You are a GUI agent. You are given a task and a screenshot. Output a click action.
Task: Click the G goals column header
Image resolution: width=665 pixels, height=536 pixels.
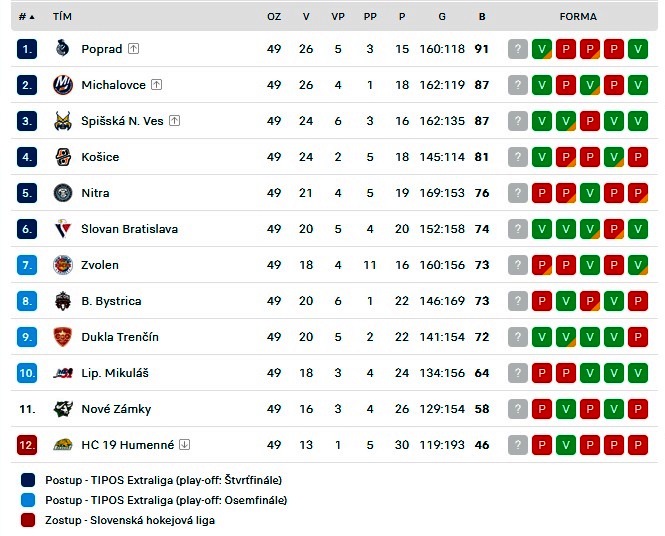pyautogui.click(x=442, y=17)
